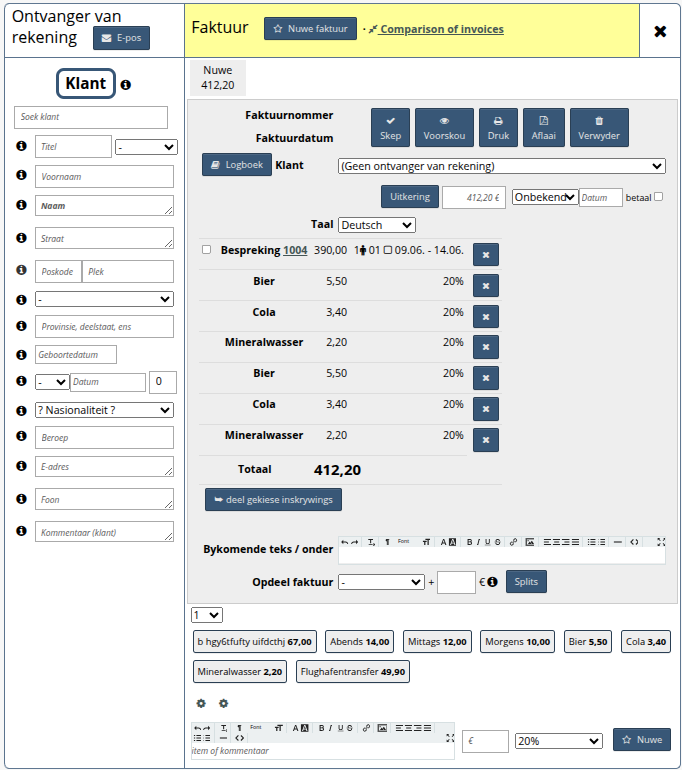Open code view in item of kommentaar editor

239,738
